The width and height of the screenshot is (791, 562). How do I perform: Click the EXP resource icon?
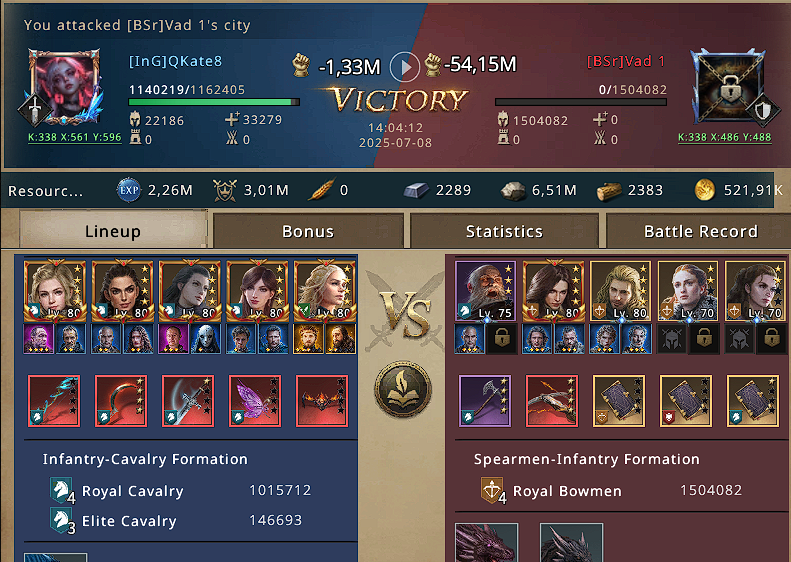coord(129,190)
